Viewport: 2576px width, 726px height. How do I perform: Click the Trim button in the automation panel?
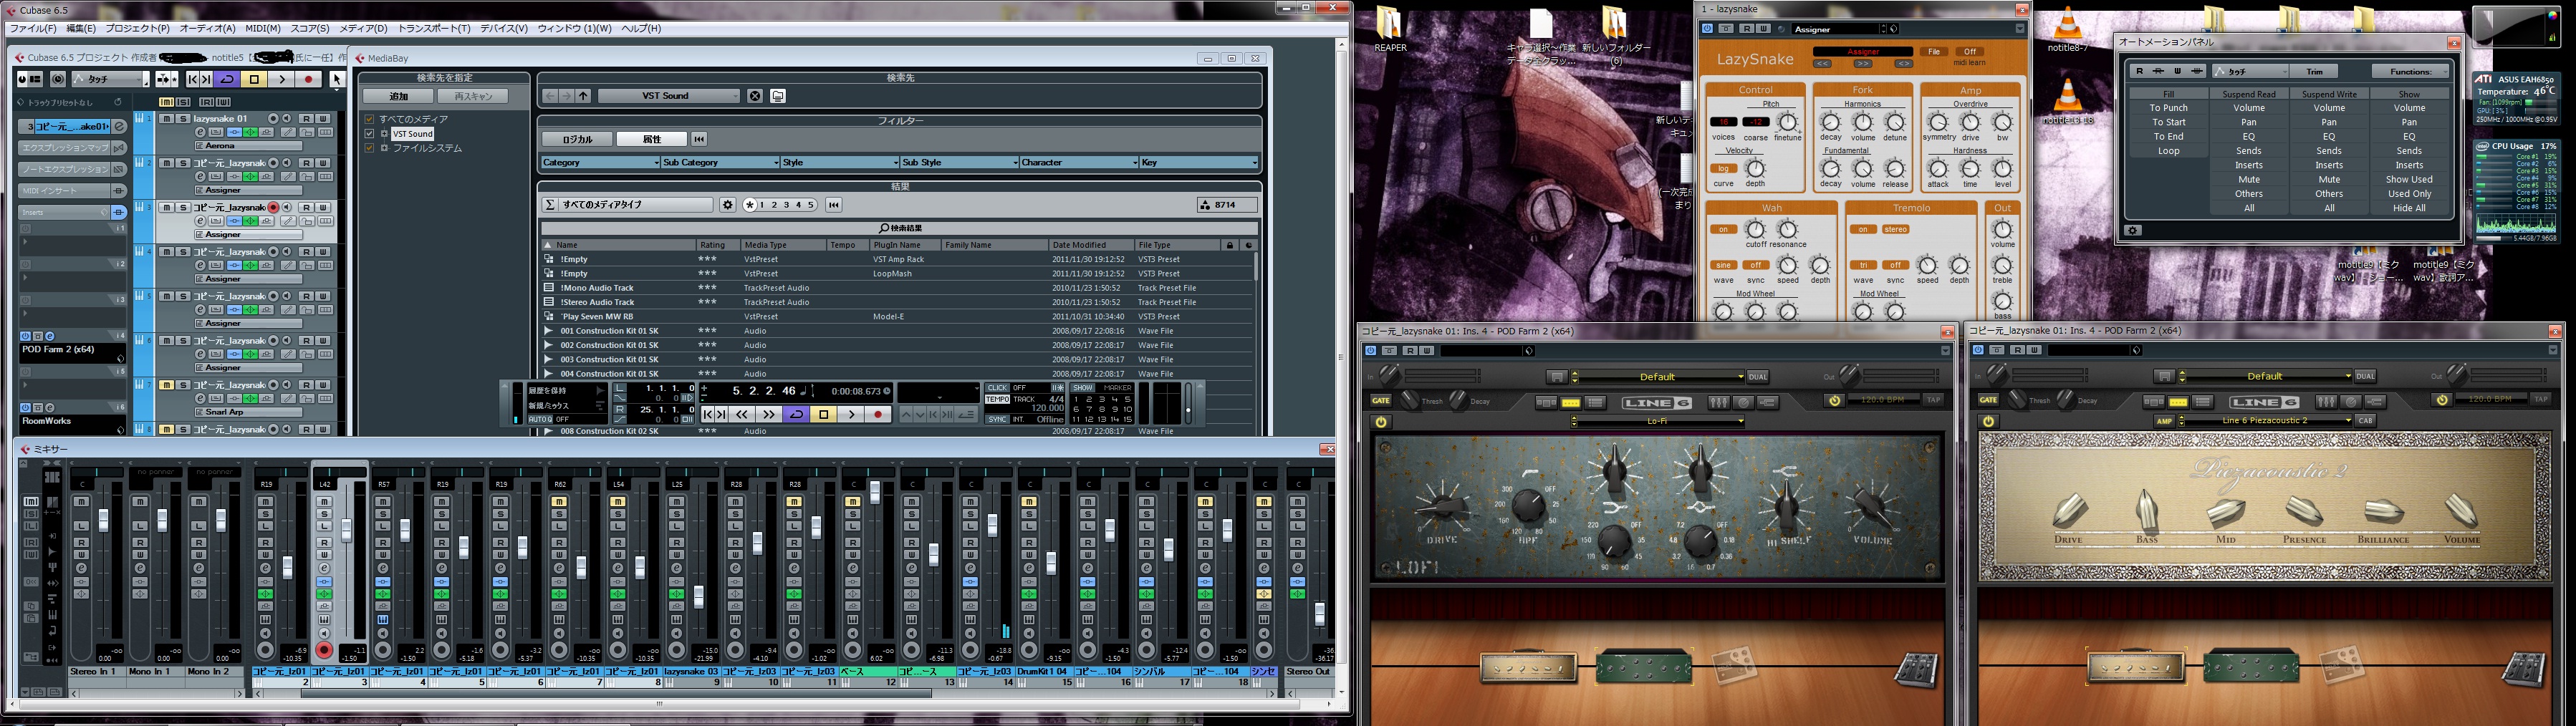pos(2315,71)
